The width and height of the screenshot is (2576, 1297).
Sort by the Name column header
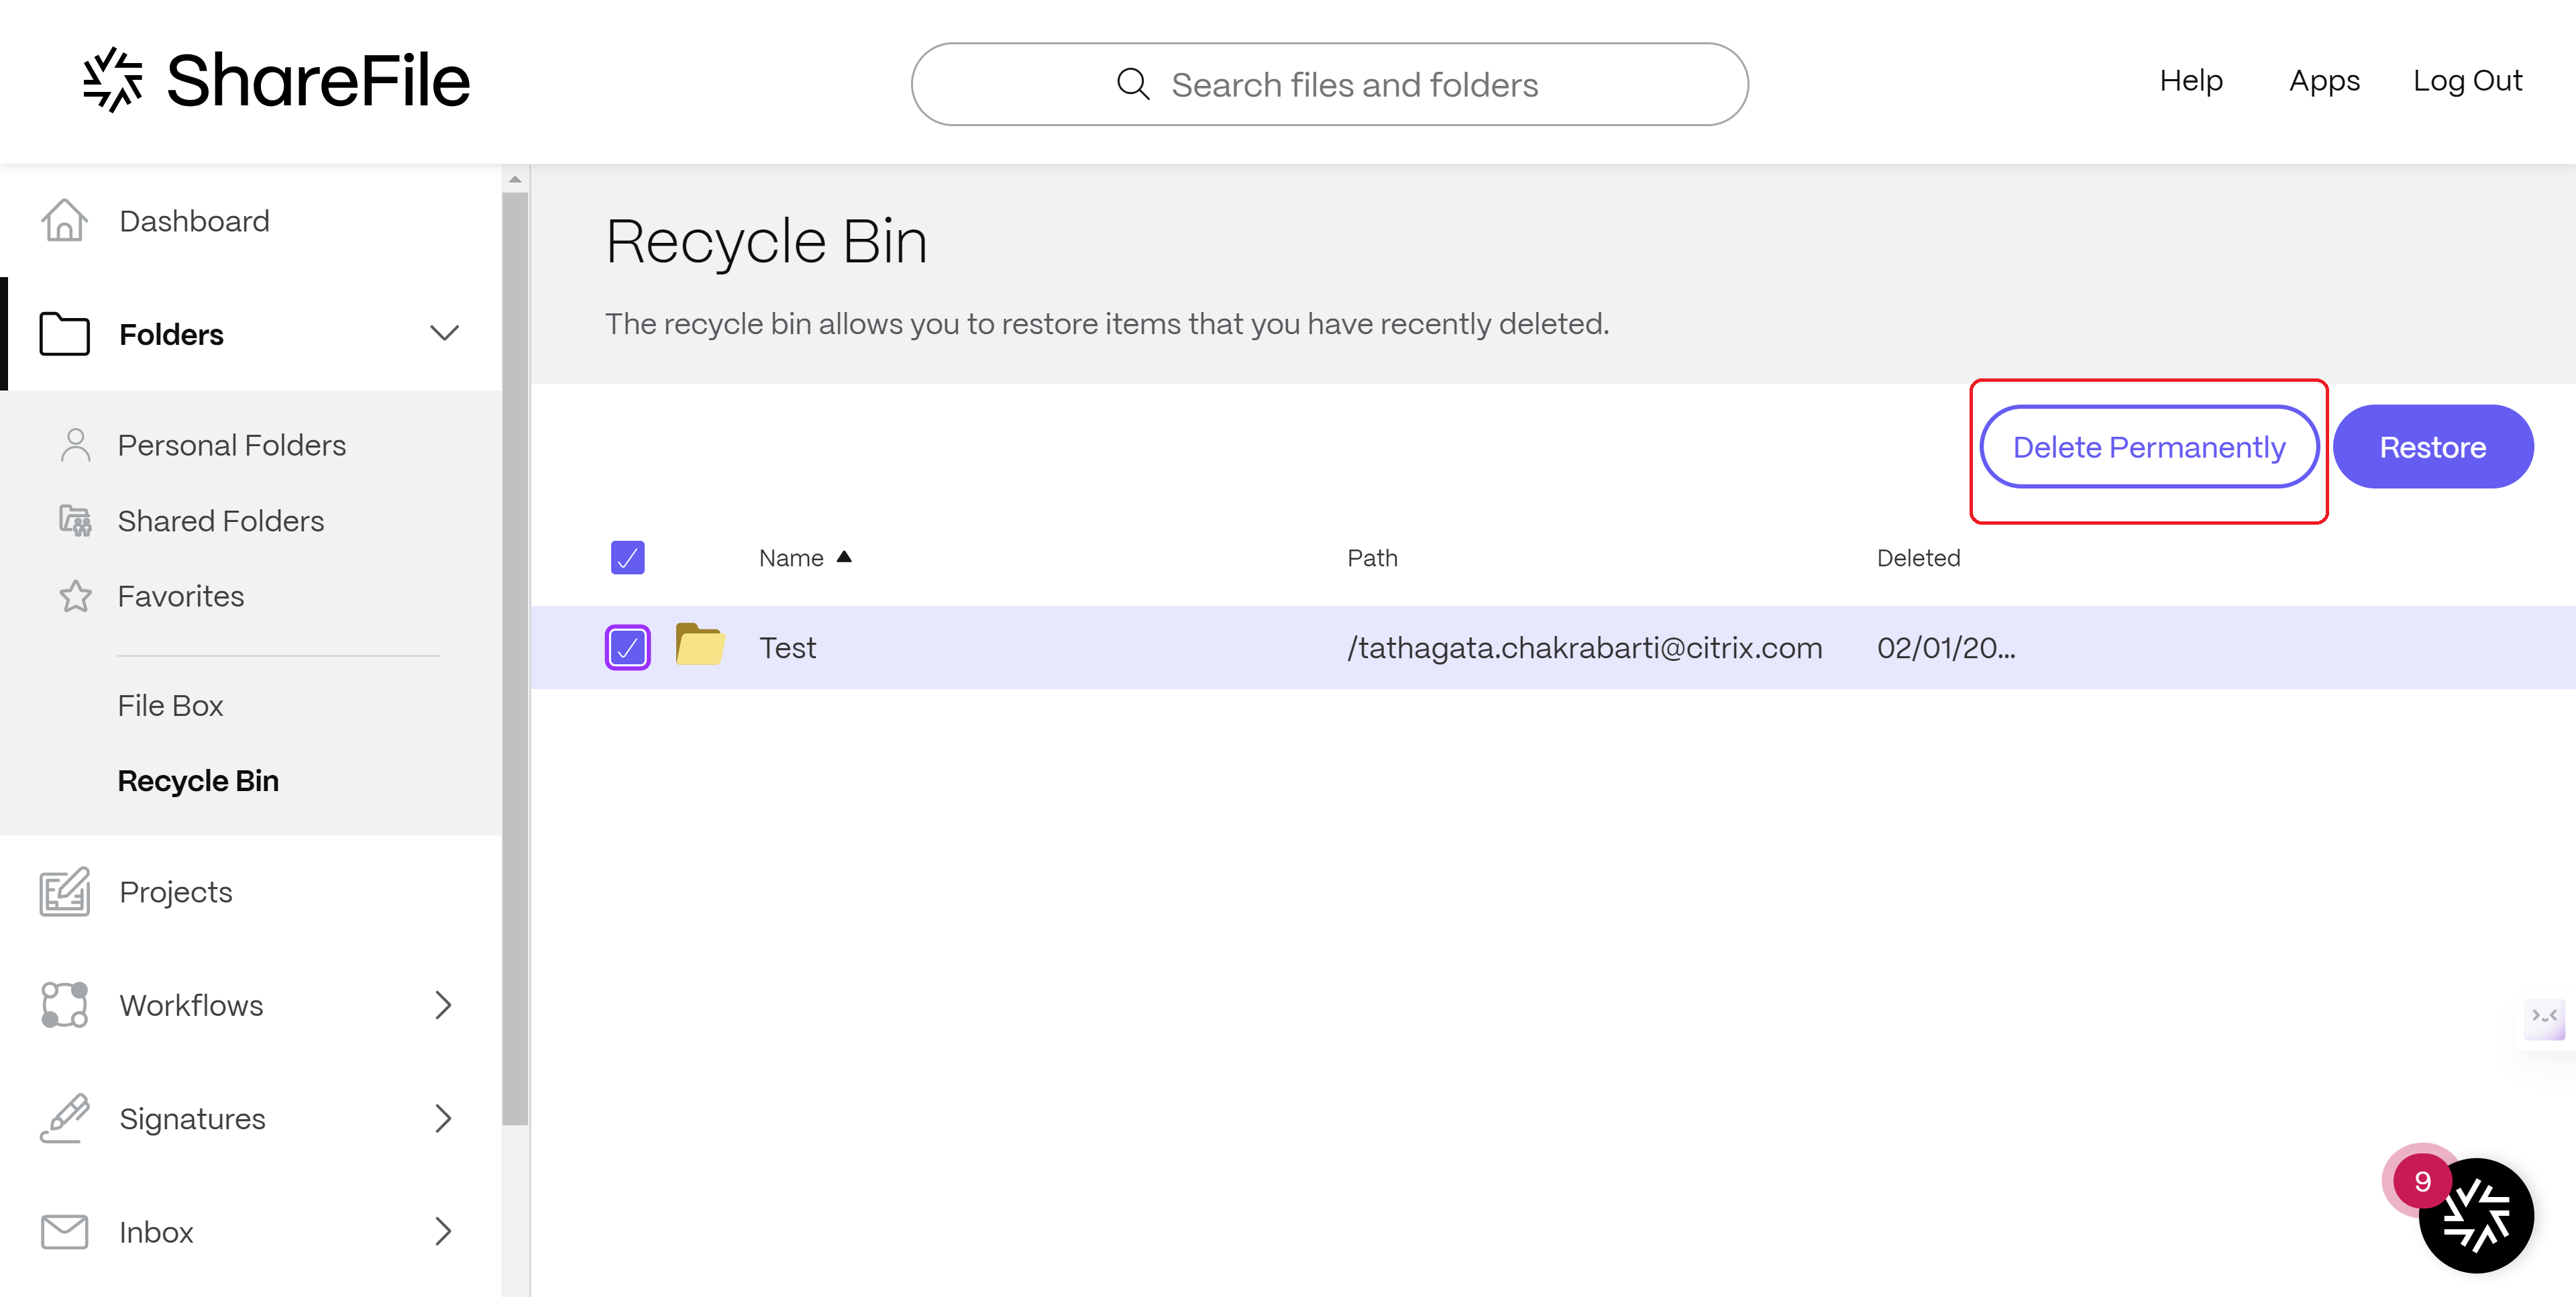coord(791,557)
